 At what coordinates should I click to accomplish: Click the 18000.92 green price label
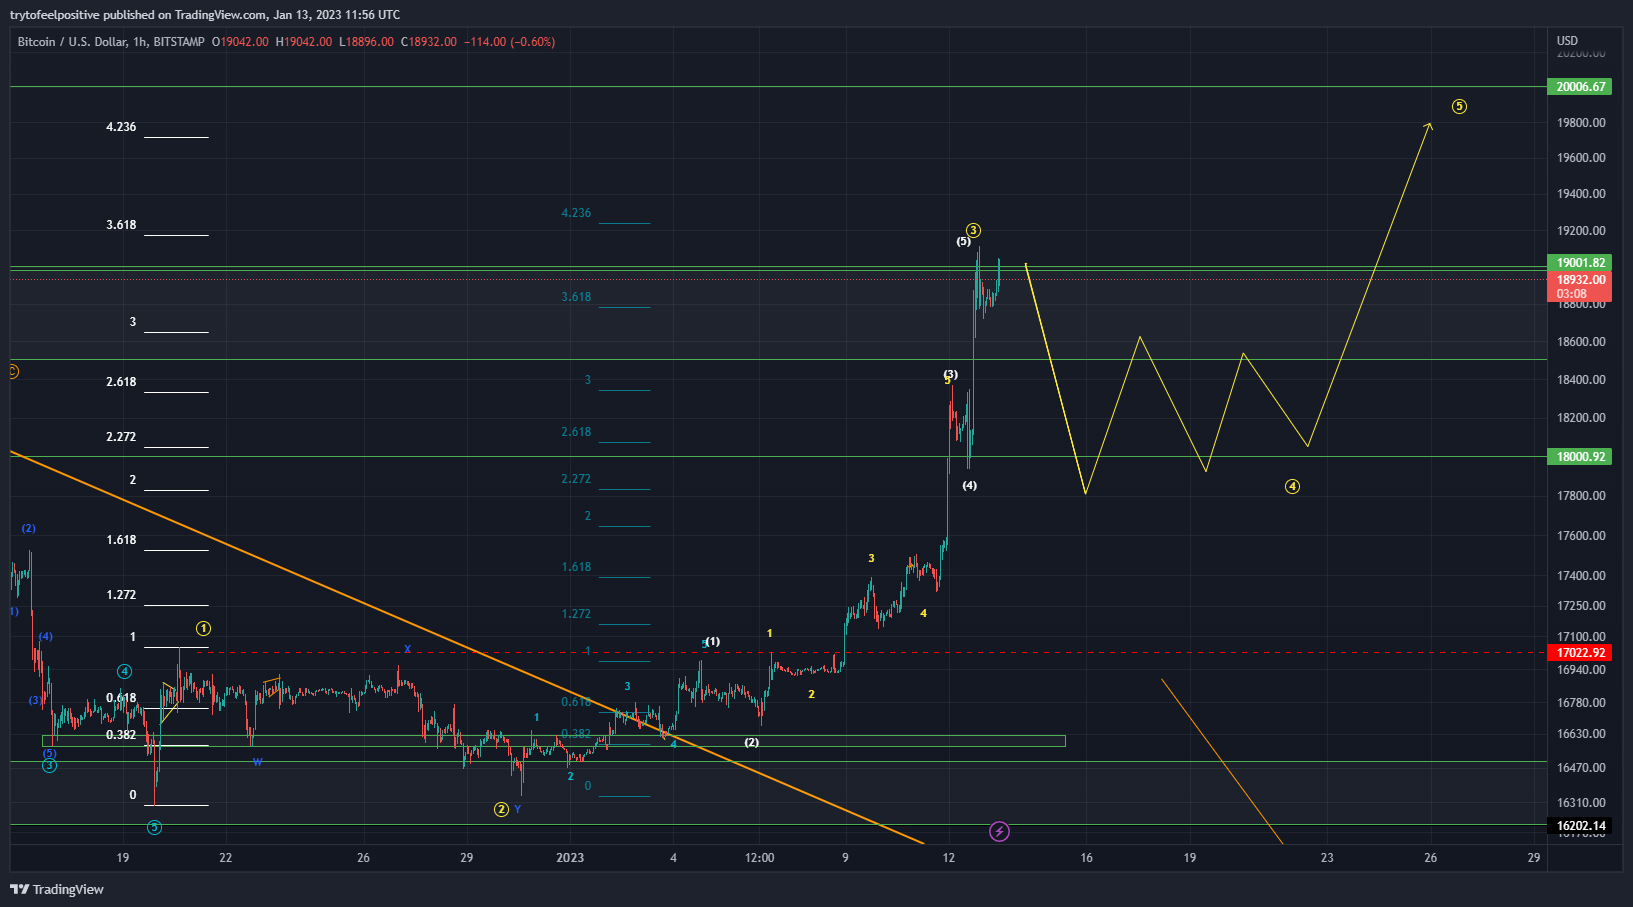pos(1580,457)
